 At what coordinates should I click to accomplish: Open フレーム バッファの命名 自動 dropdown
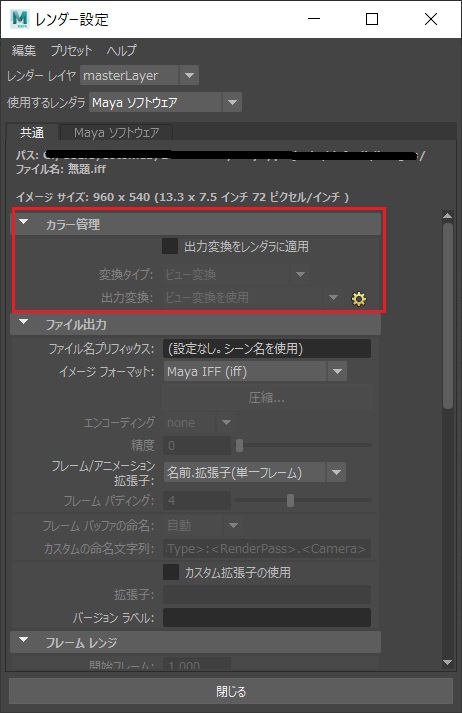tap(202, 525)
